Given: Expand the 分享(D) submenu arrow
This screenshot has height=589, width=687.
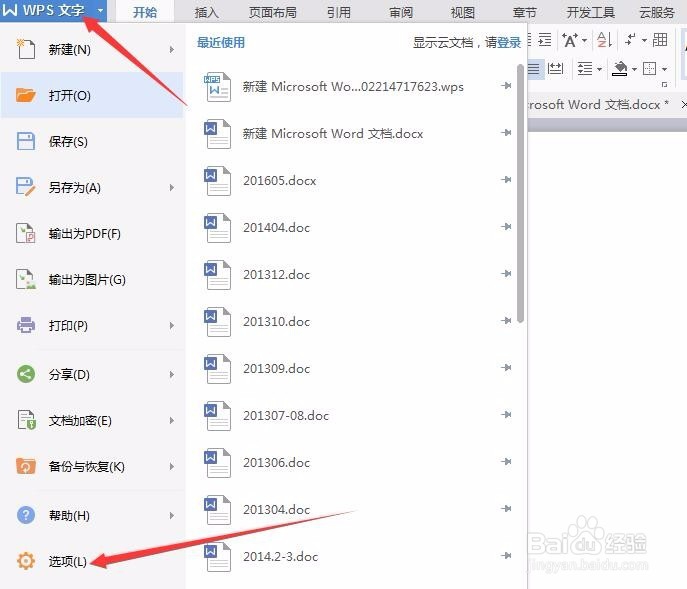Looking at the screenshot, I should click(x=172, y=374).
